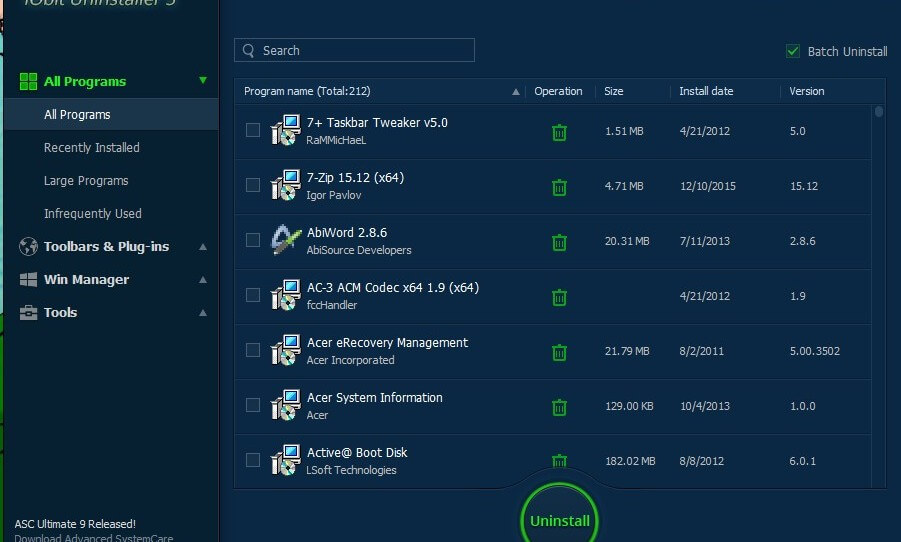Toggle program name sort arrow

pyautogui.click(x=515, y=91)
